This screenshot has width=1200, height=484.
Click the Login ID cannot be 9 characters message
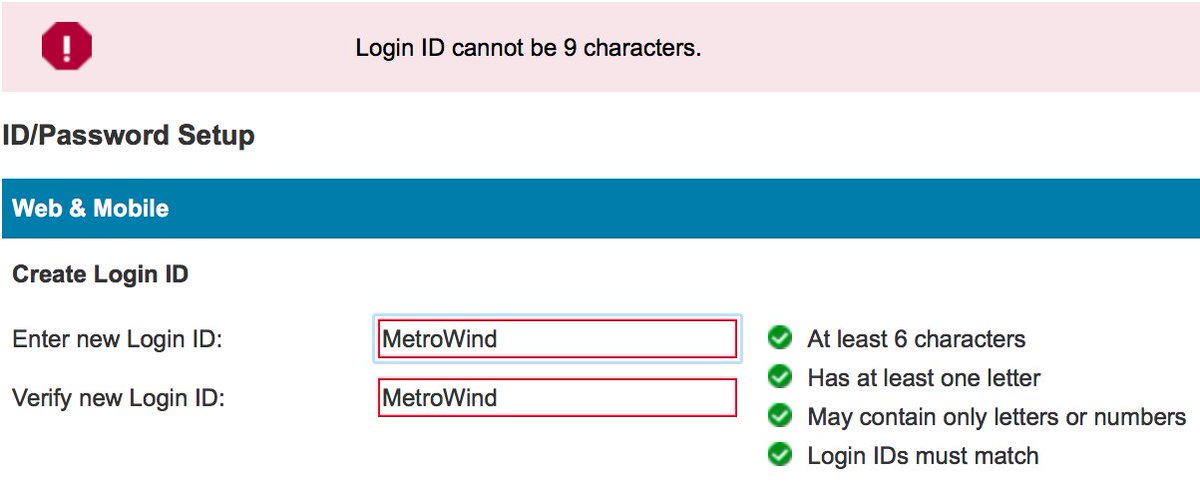(528, 48)
